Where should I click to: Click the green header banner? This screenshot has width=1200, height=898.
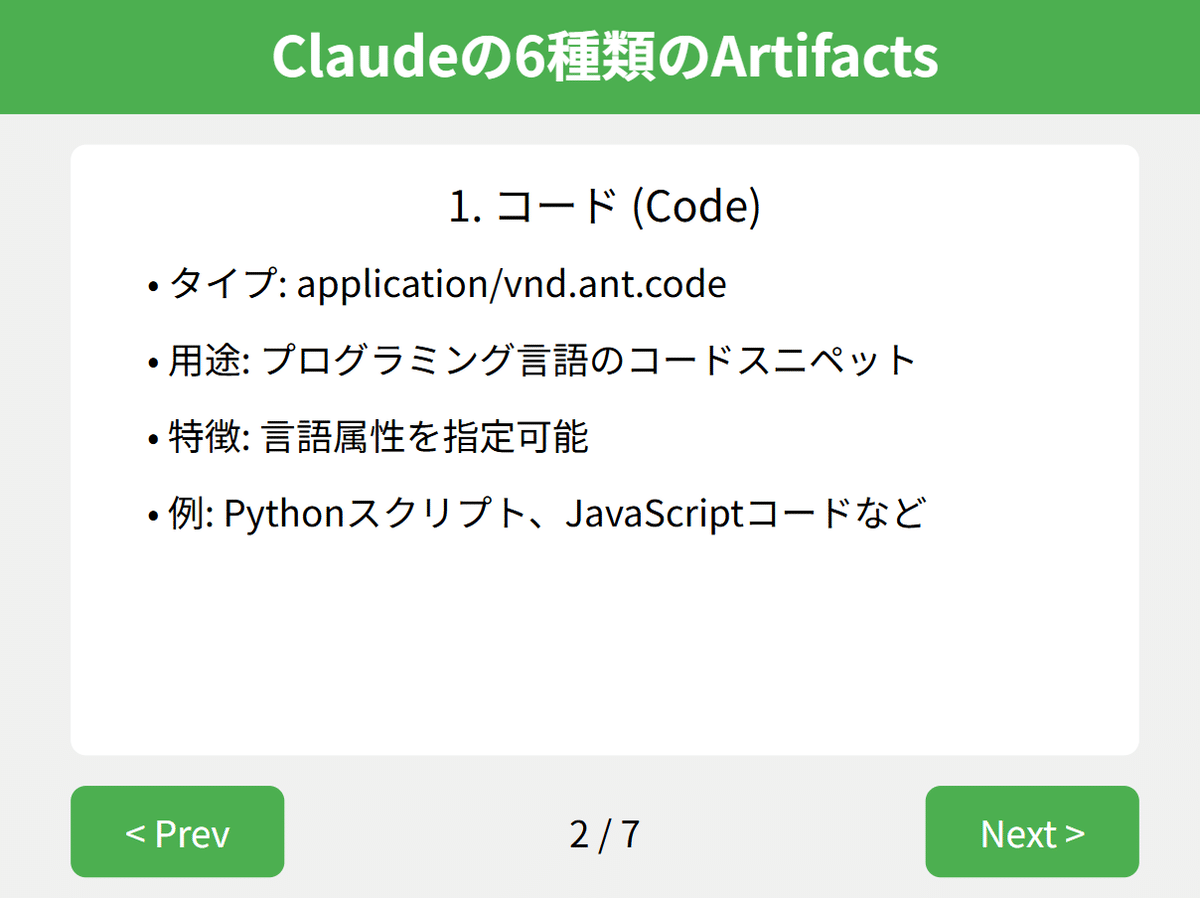pos(600,57)
